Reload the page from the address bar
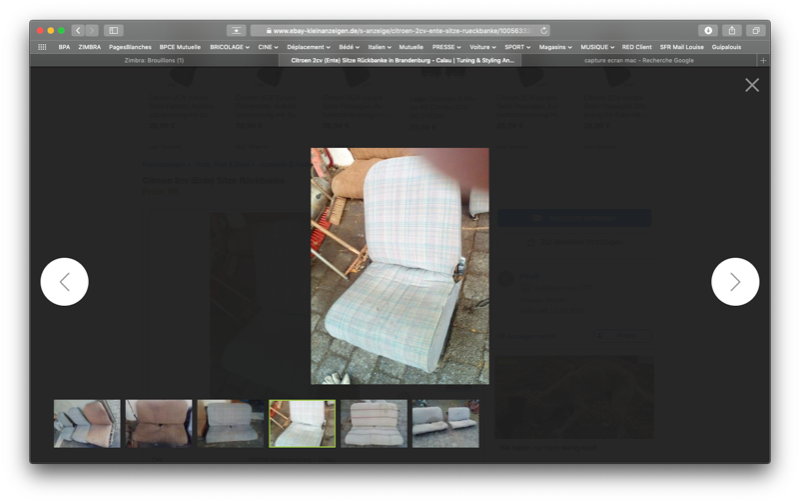Viewport: 800px width, 503px height. tap(544, 31)
